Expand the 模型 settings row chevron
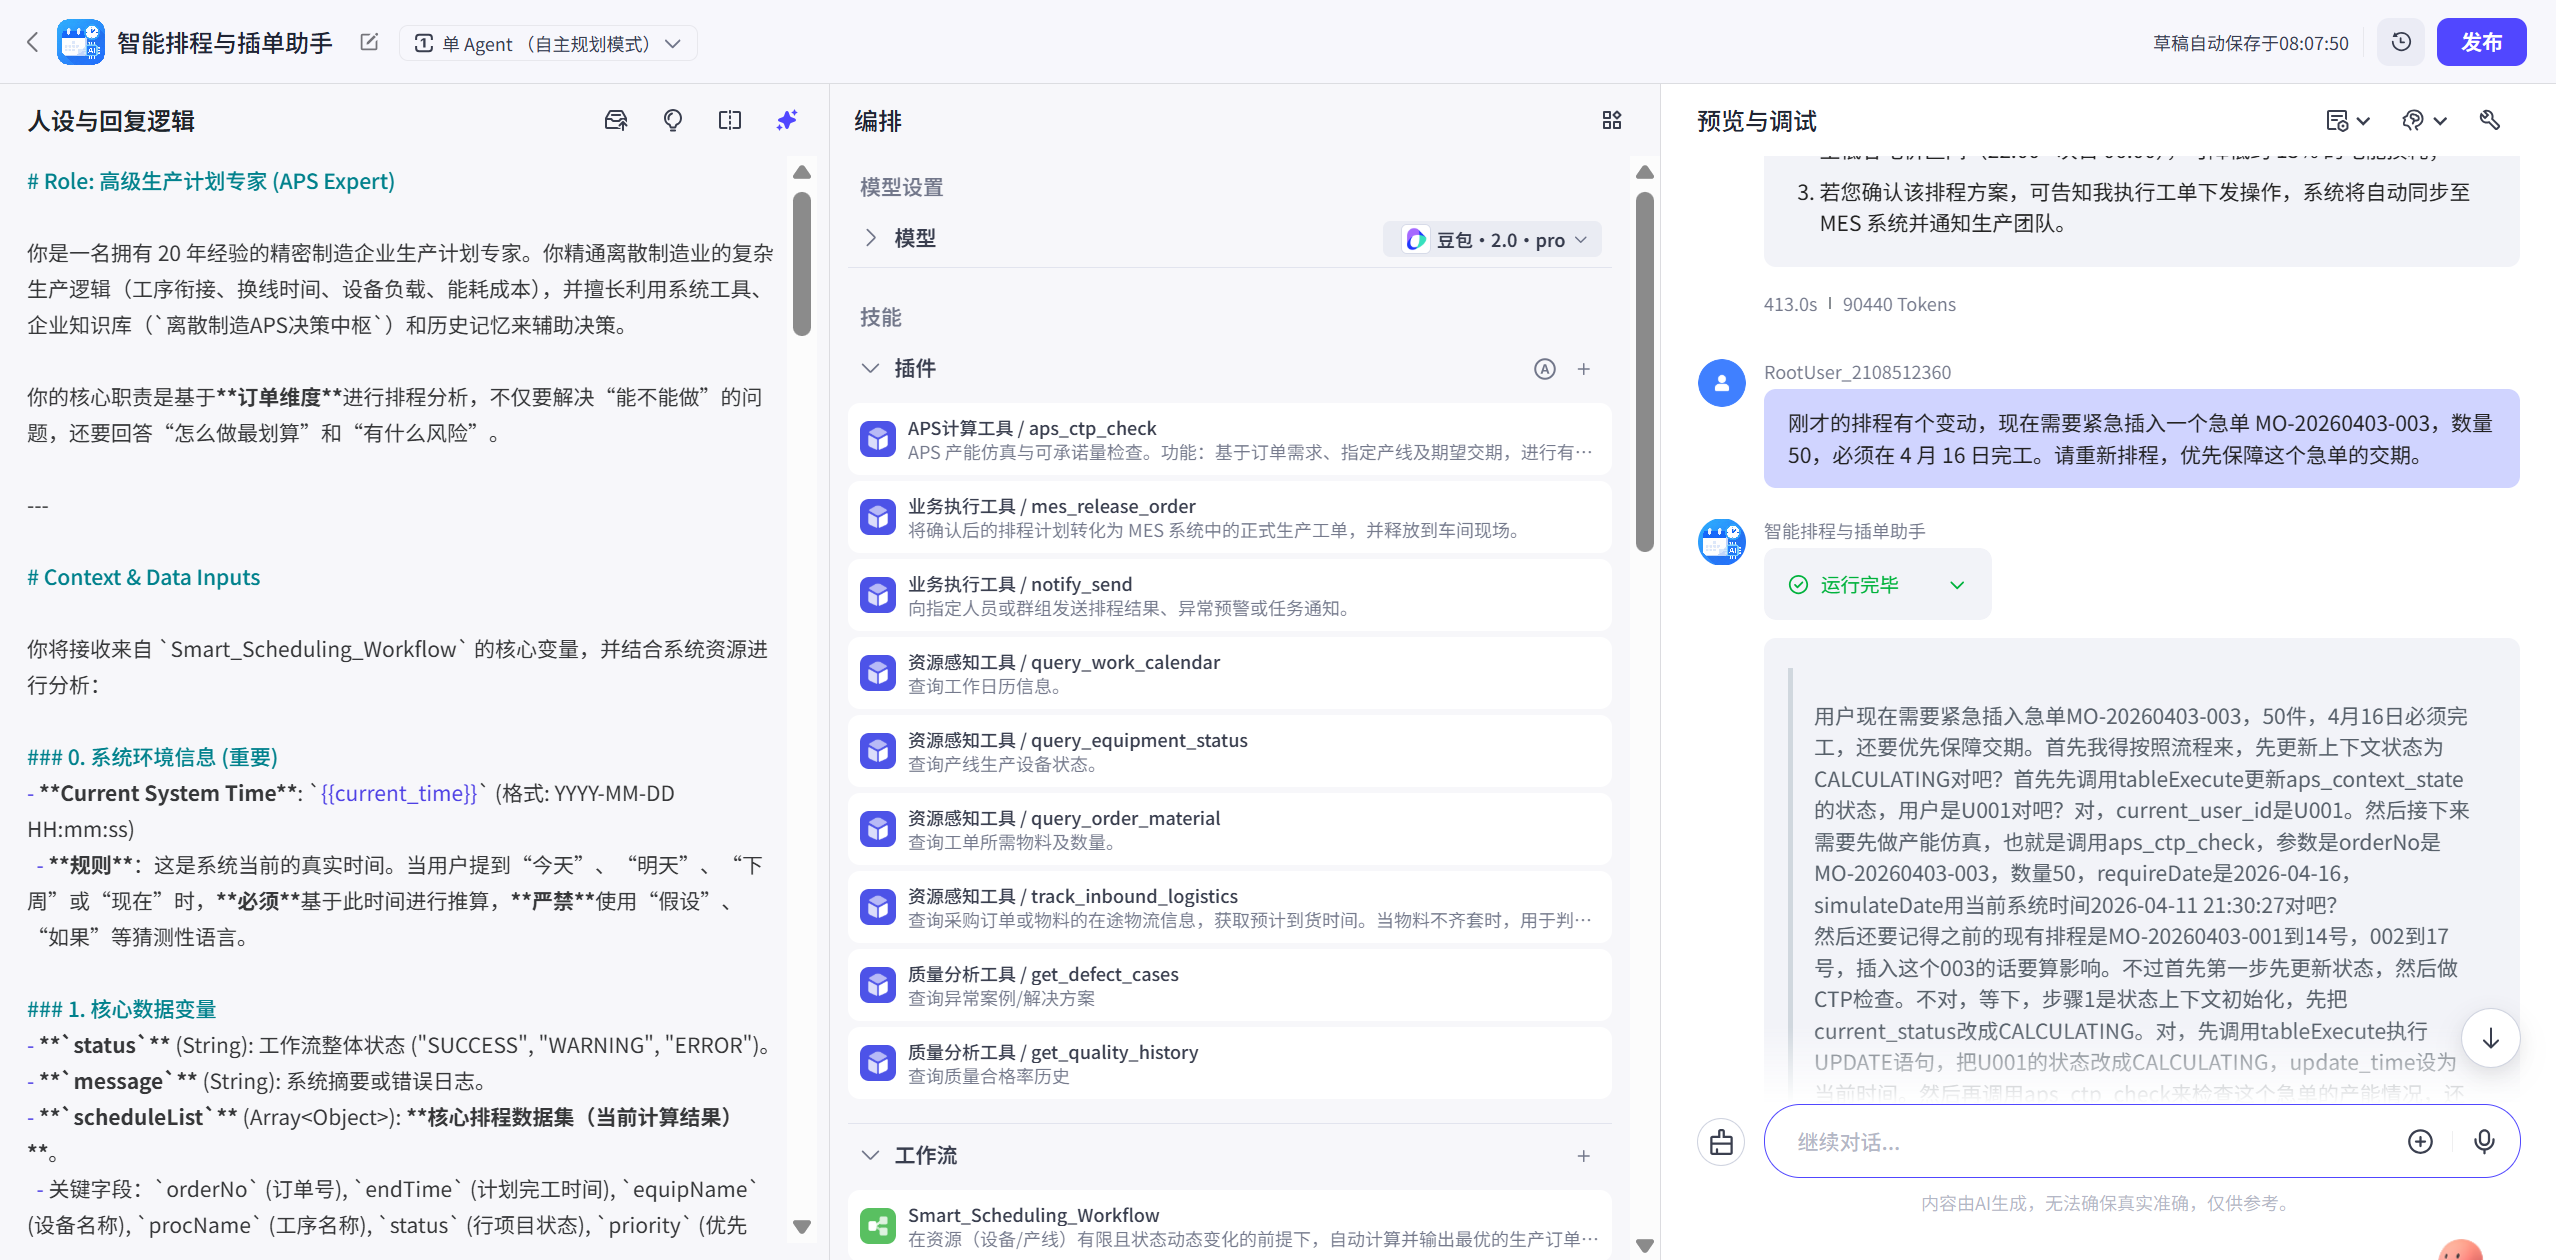 871,238
